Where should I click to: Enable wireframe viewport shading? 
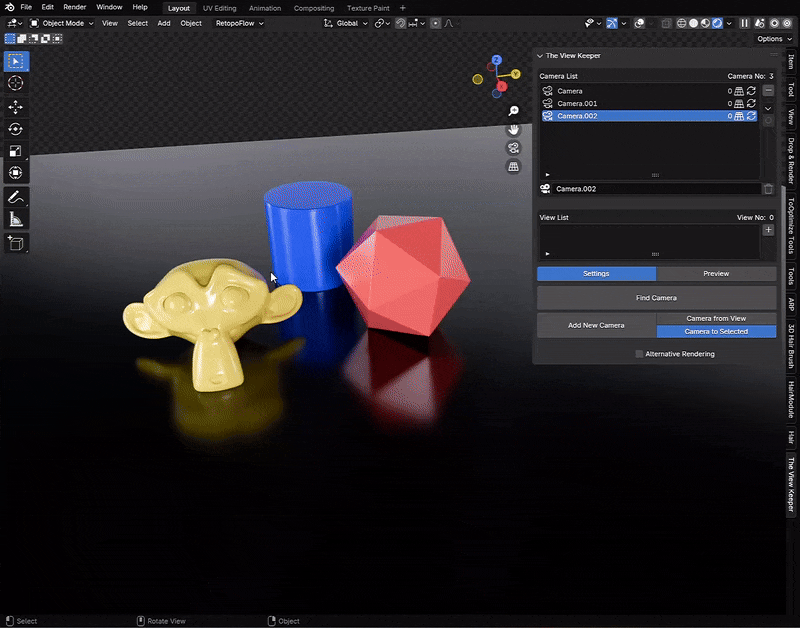click(681, 23)
